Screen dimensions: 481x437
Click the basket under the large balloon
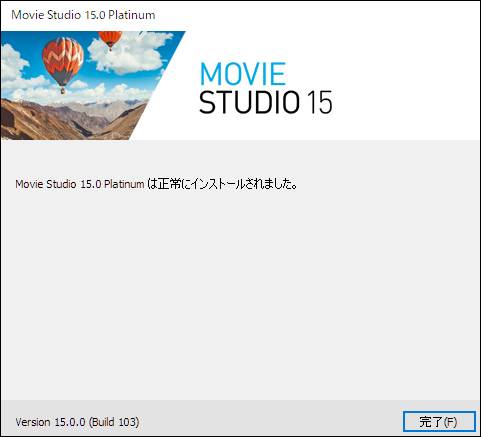(x=63, y=90)
